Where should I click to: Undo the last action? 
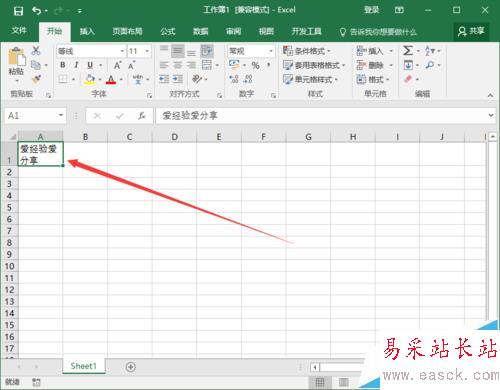(x=36, y=11)
